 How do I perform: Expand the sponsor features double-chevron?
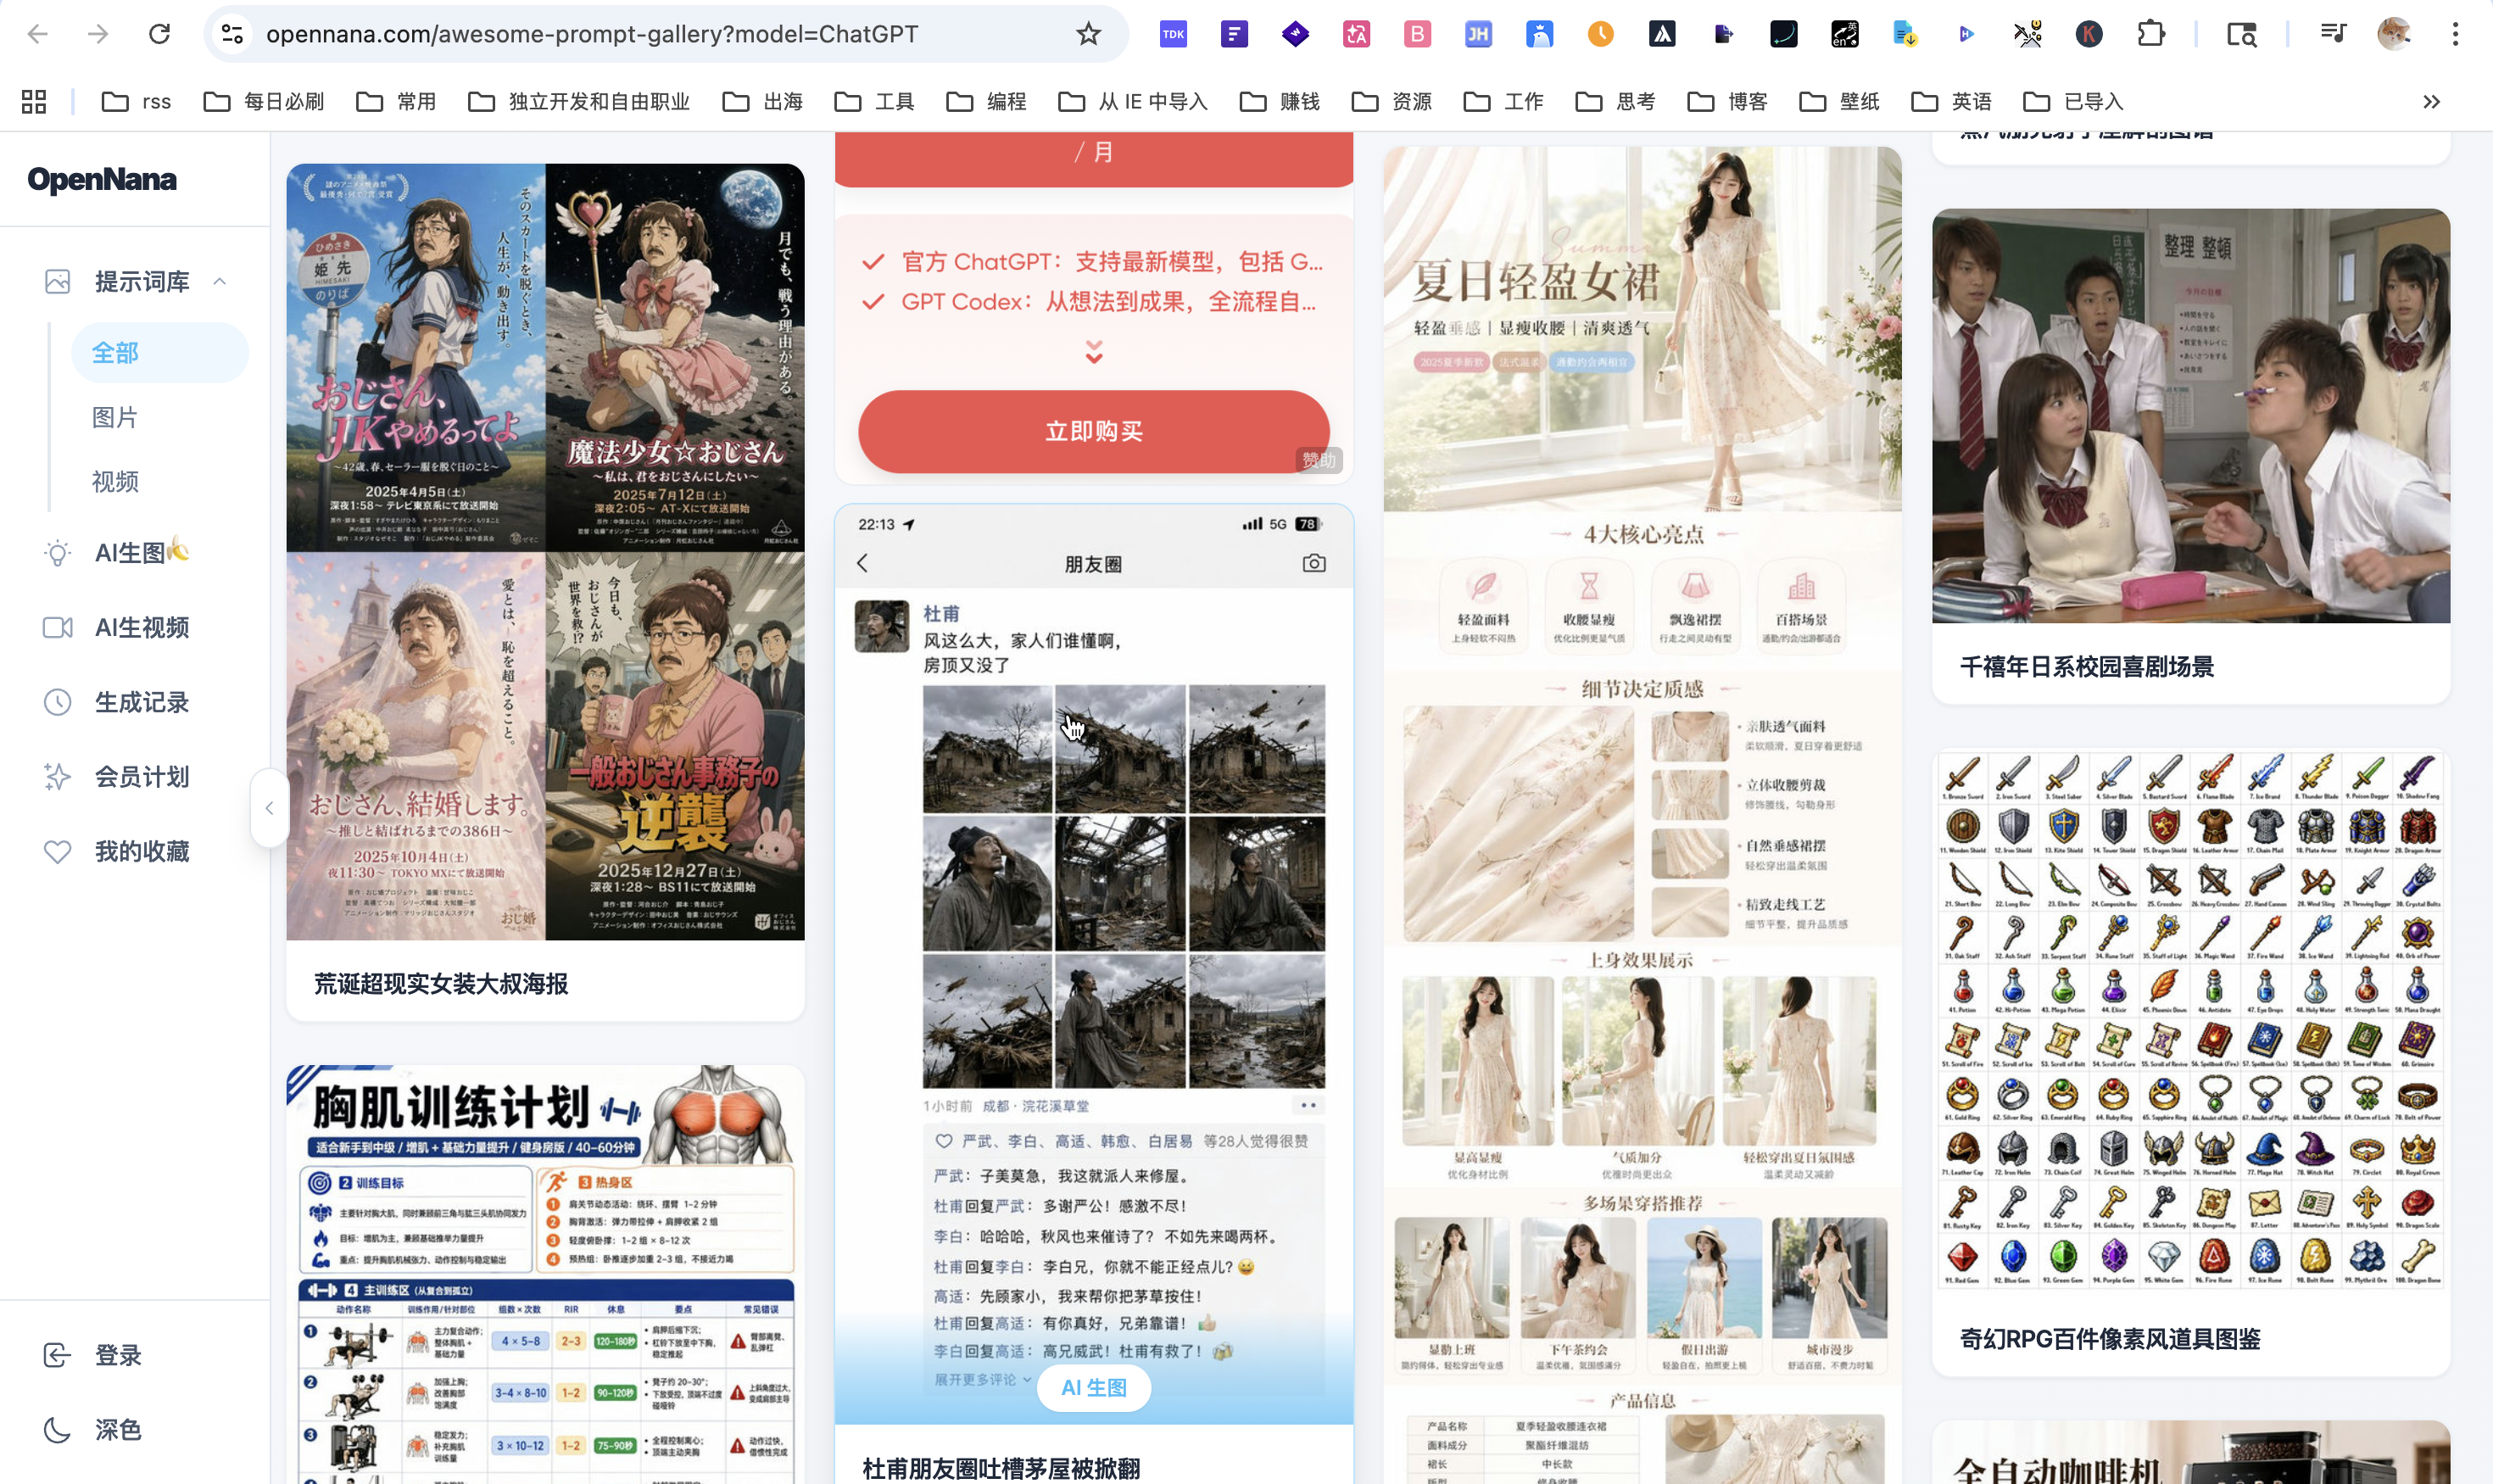1093,351
